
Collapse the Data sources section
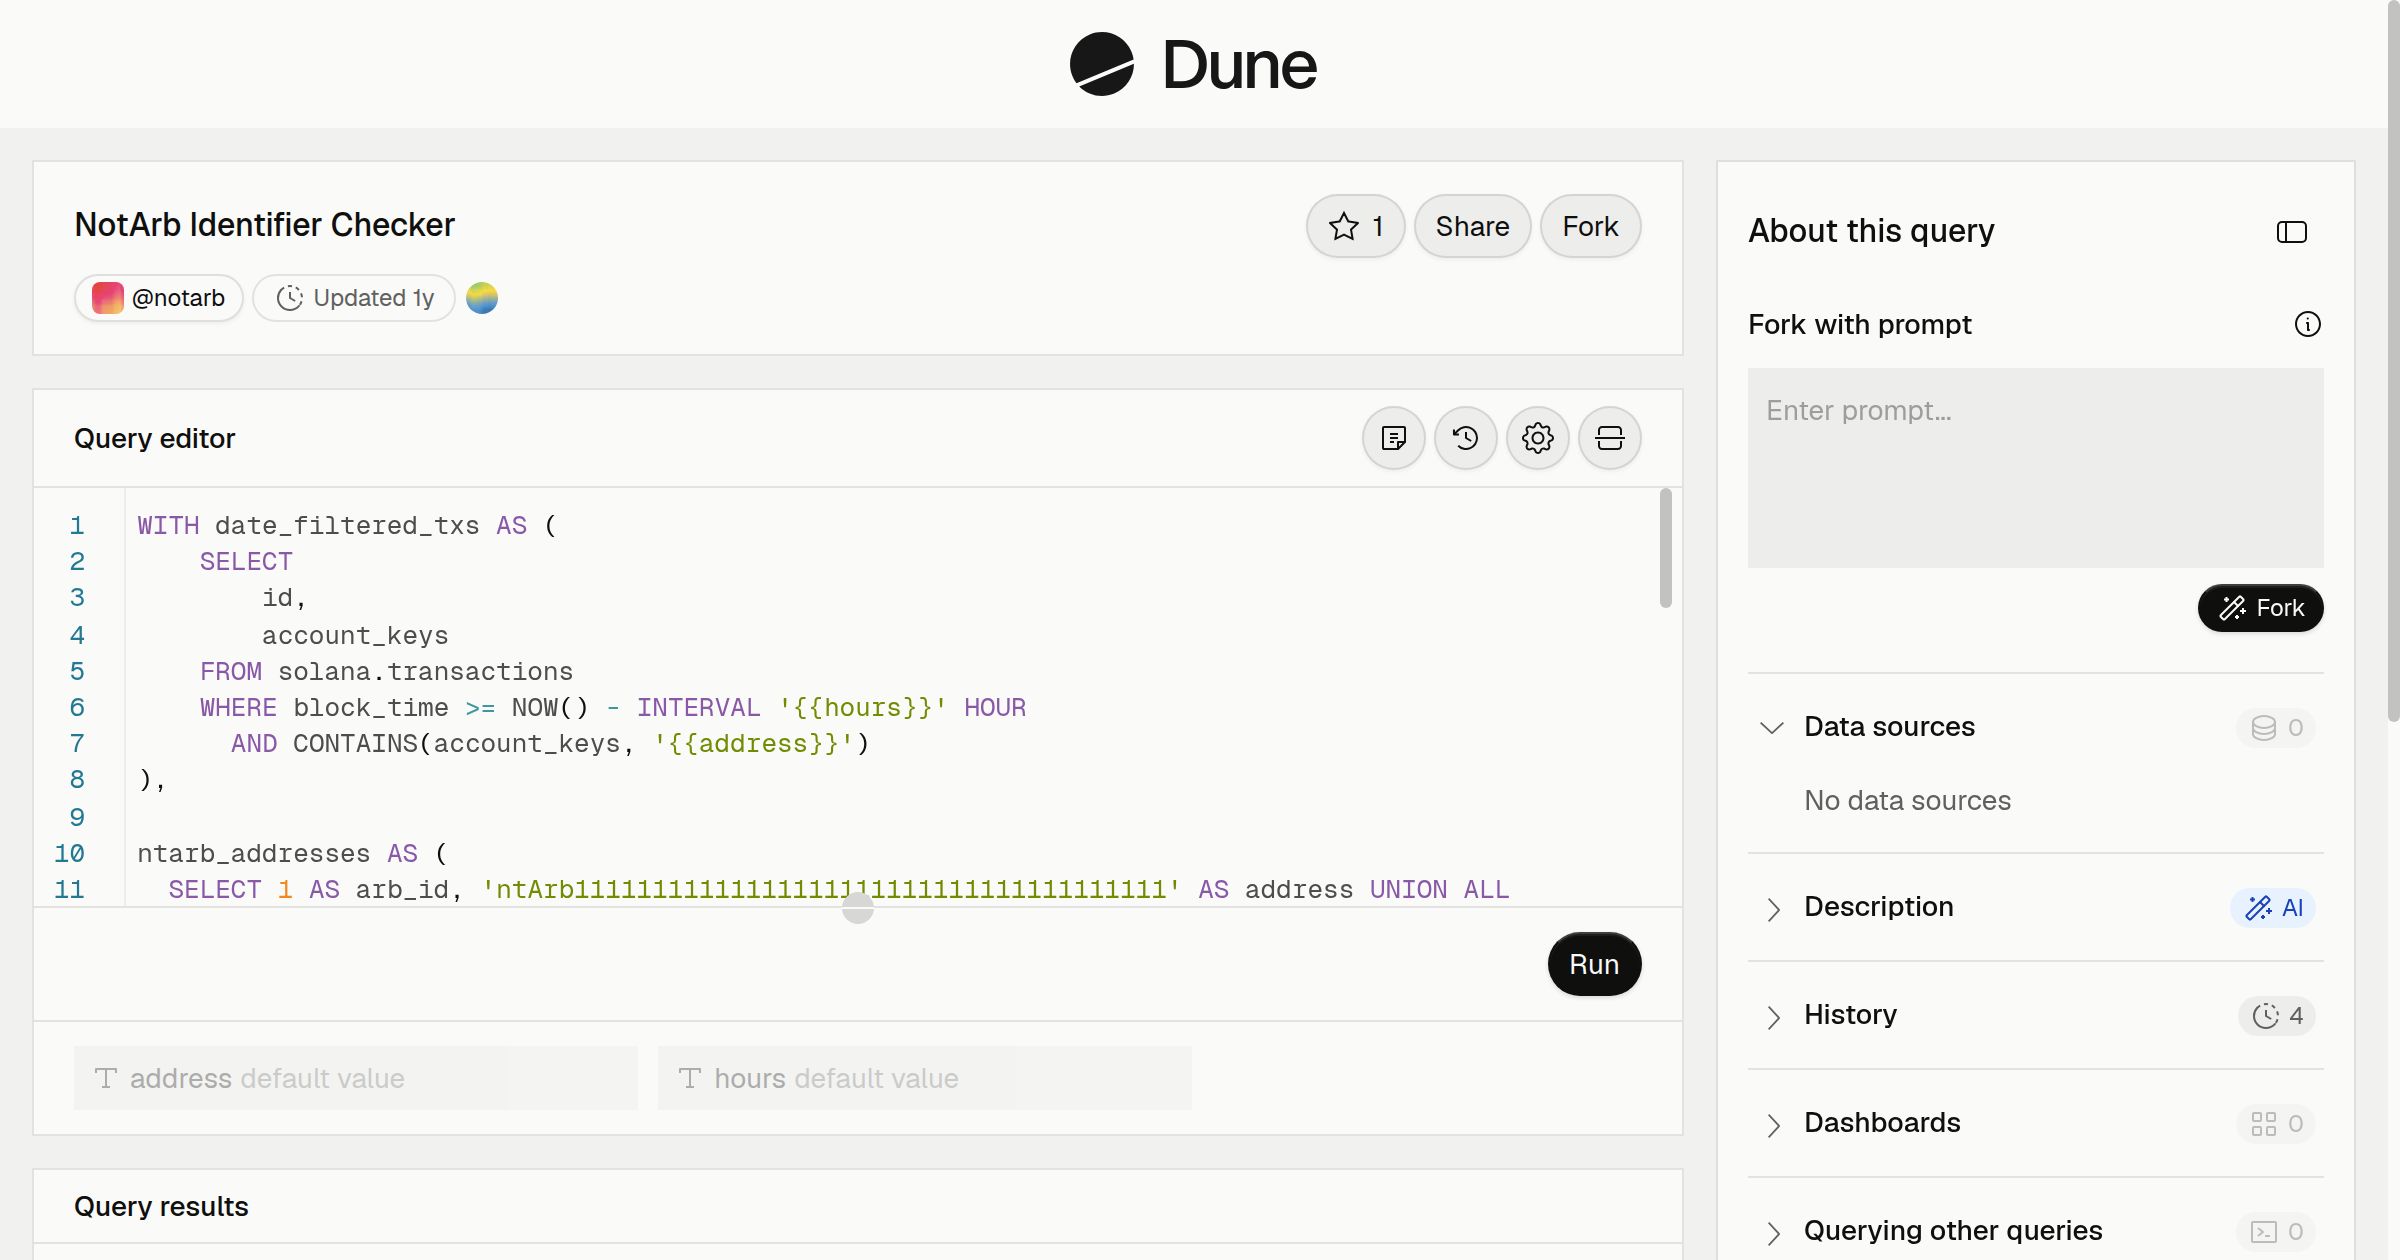point(1772,727)
